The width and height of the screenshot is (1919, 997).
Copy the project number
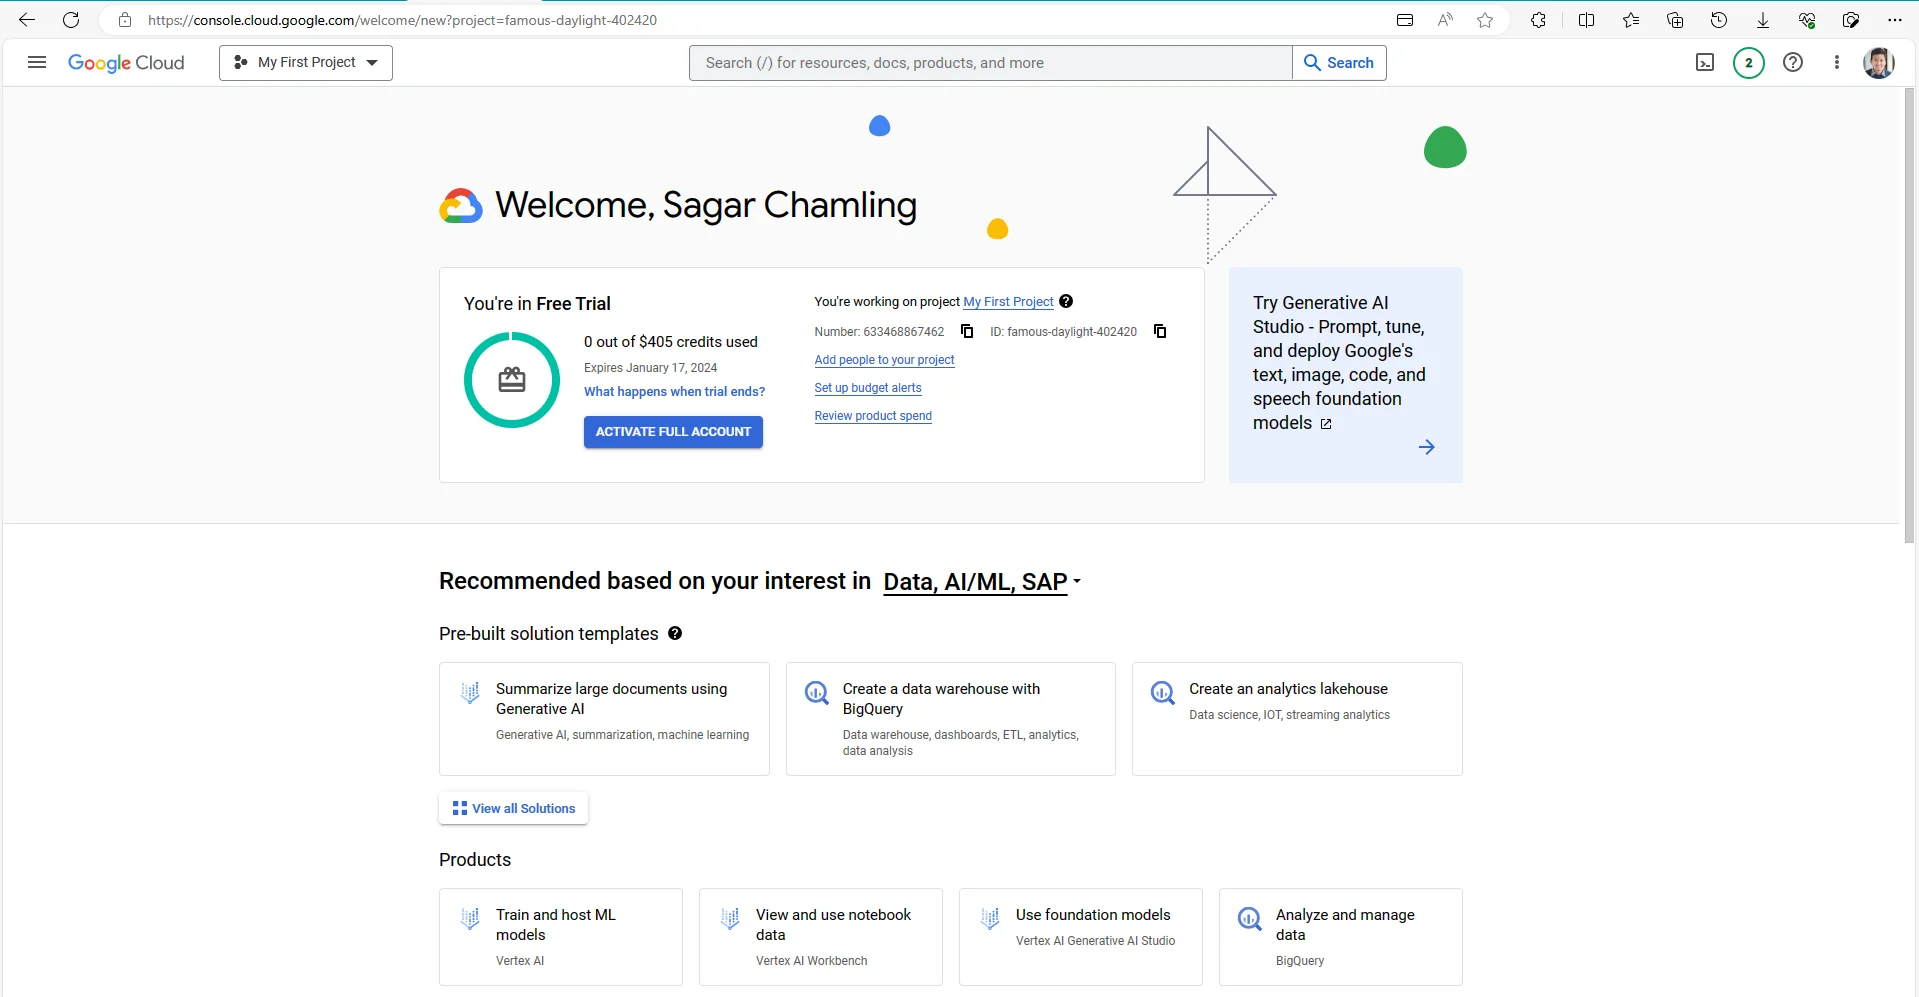click(967, 331)
